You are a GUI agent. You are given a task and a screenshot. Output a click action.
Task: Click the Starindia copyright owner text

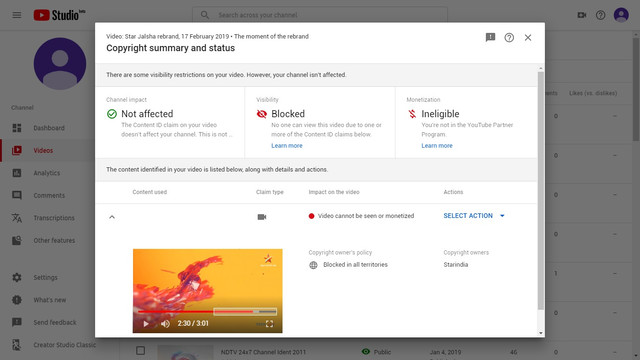coord(456,264)
